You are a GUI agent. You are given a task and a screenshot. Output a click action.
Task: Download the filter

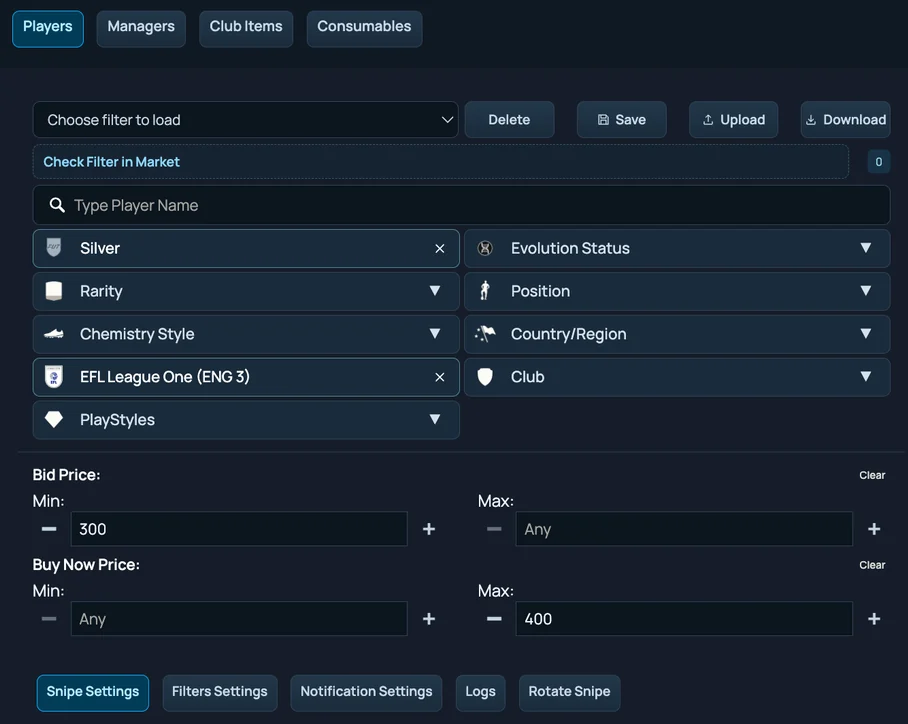(845, 120)
